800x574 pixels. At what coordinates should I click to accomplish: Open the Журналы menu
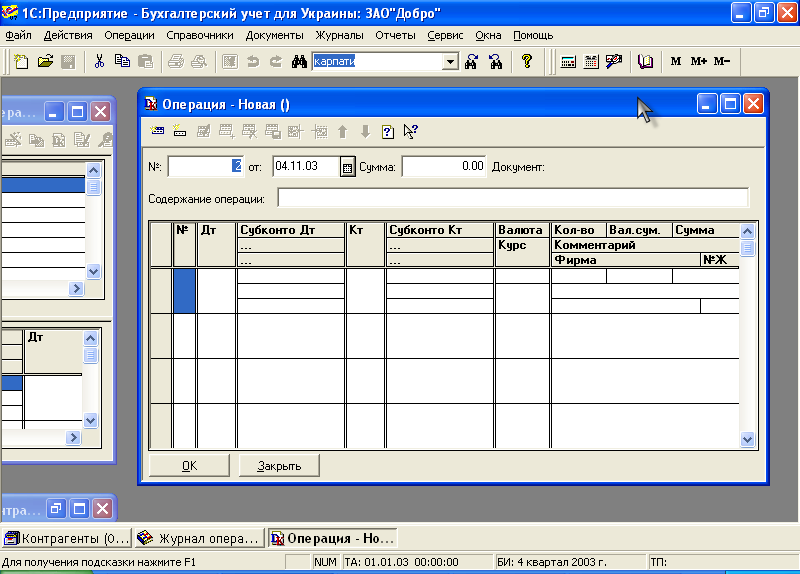click(x=339, y=35)
